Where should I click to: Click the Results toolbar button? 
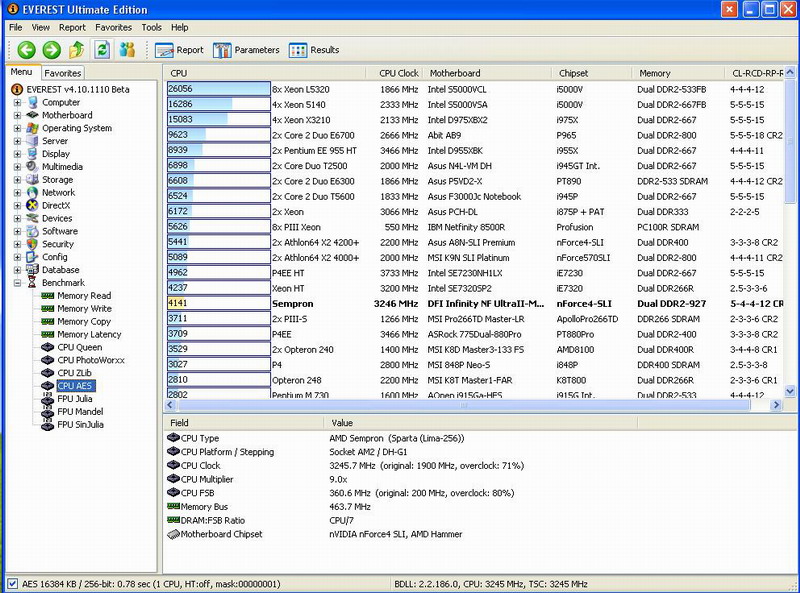point(314,50)
